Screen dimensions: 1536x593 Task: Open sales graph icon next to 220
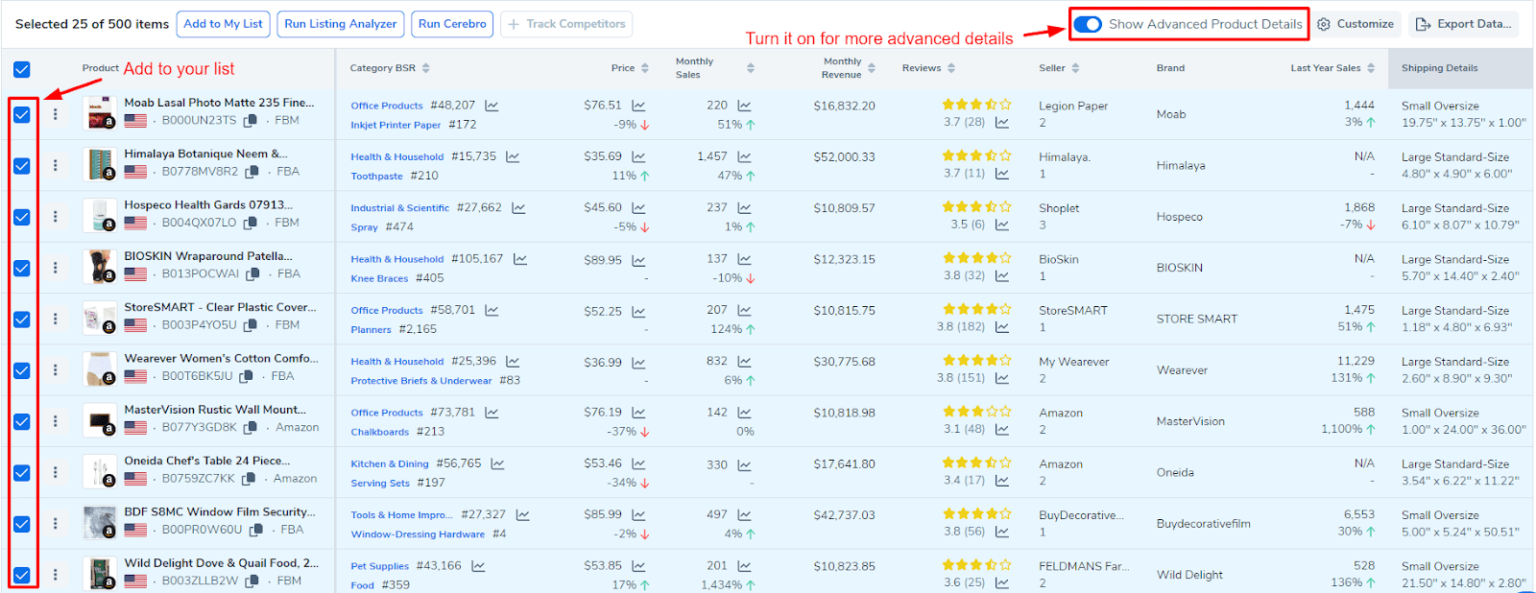click(x=745, y=105)
